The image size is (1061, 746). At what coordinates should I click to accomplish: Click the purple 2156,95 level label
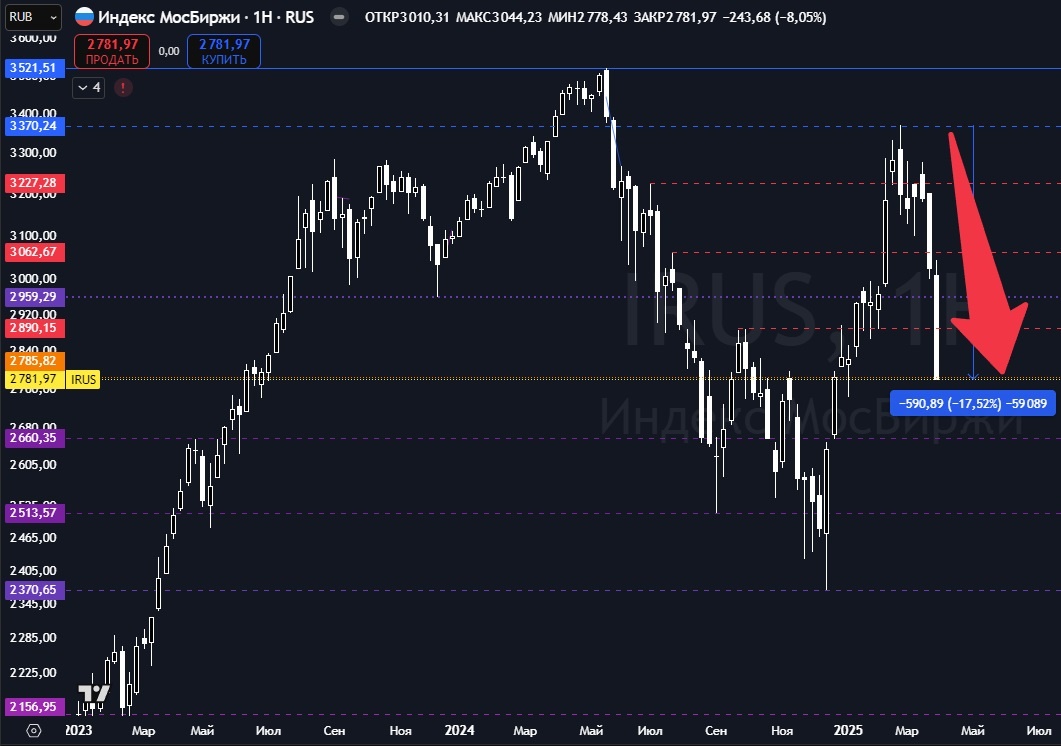34,707
